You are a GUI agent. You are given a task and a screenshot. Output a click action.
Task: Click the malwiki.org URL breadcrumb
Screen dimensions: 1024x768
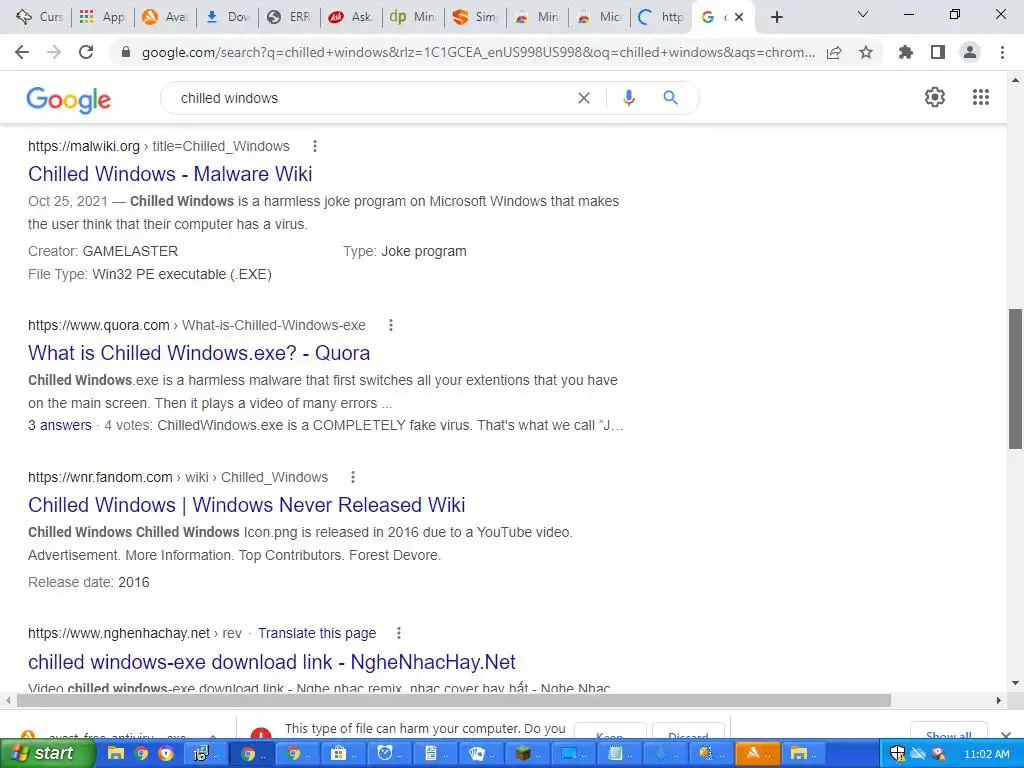pyautogui.click(x=159, y=146)
